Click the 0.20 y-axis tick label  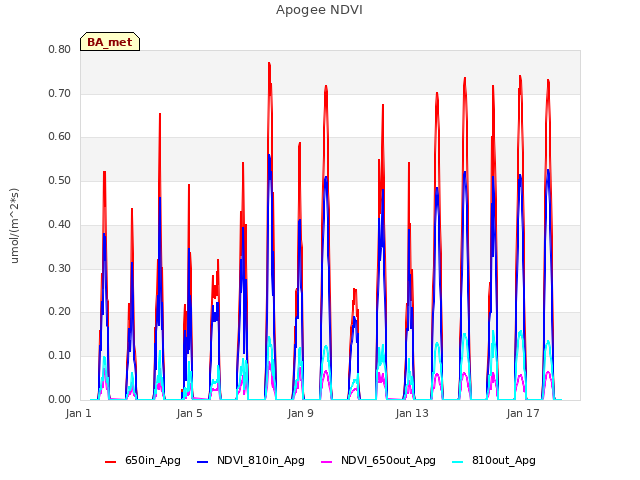coord(60,311)
